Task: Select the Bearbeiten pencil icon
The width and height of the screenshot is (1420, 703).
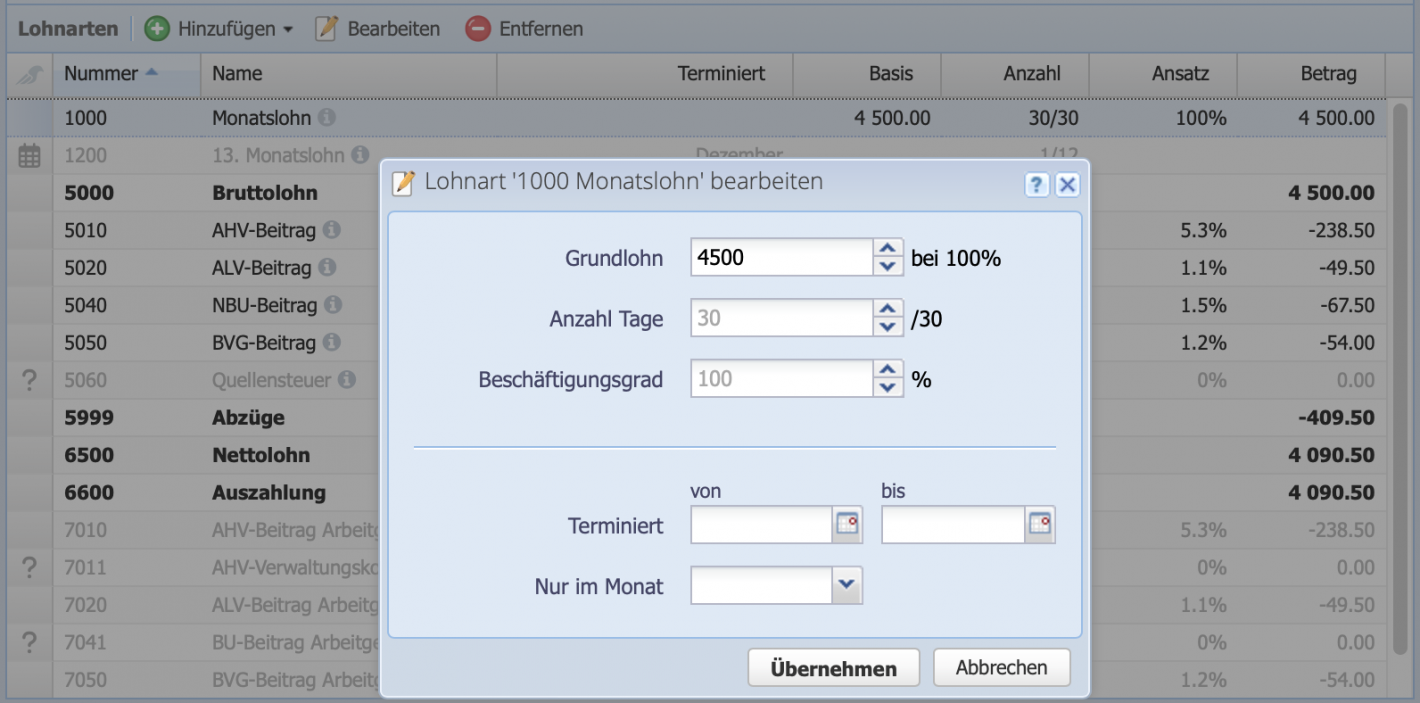Action: pos(326,28)
